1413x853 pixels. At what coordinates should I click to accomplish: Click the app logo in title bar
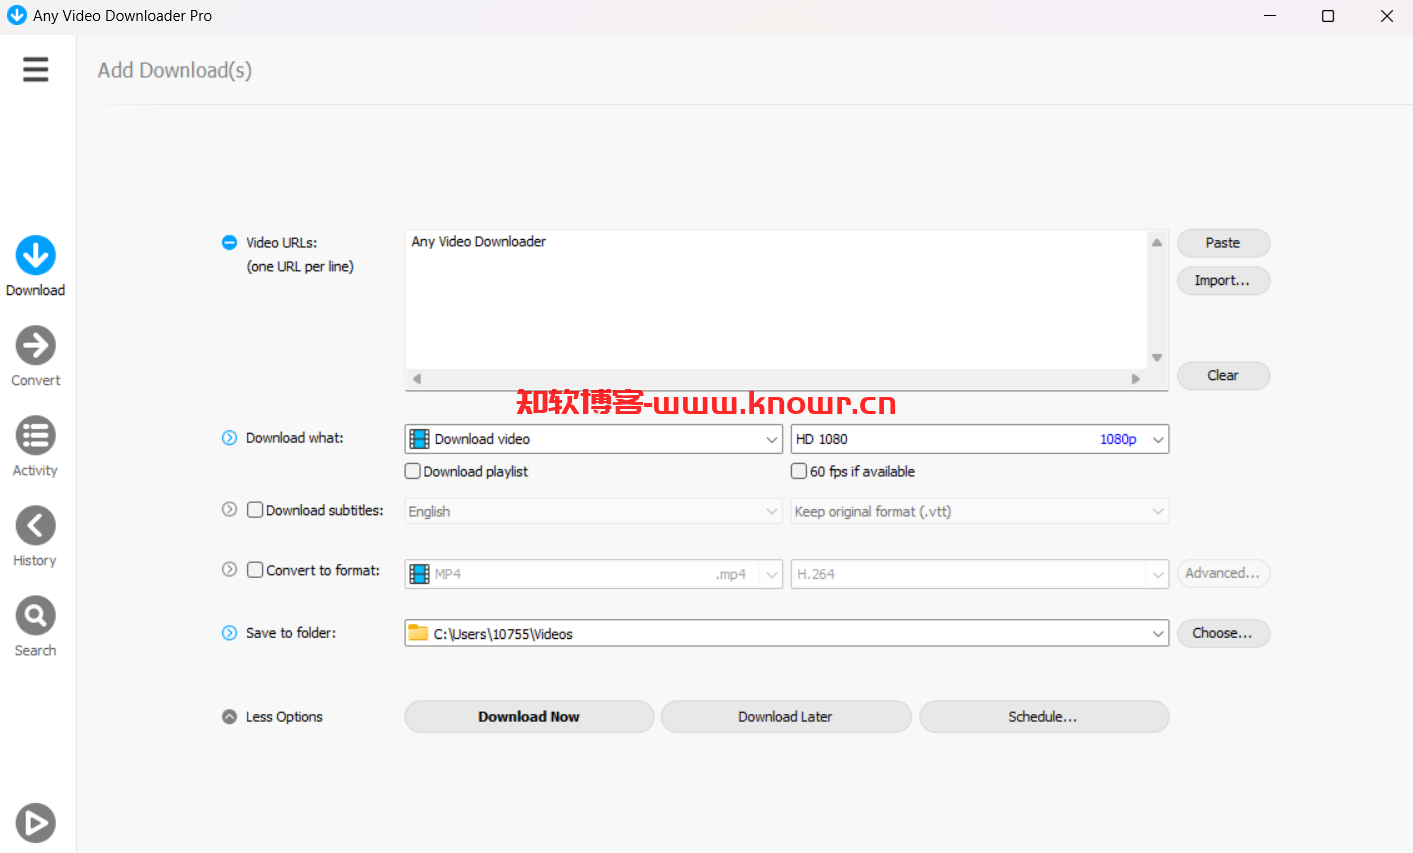[x=16, y=16]
